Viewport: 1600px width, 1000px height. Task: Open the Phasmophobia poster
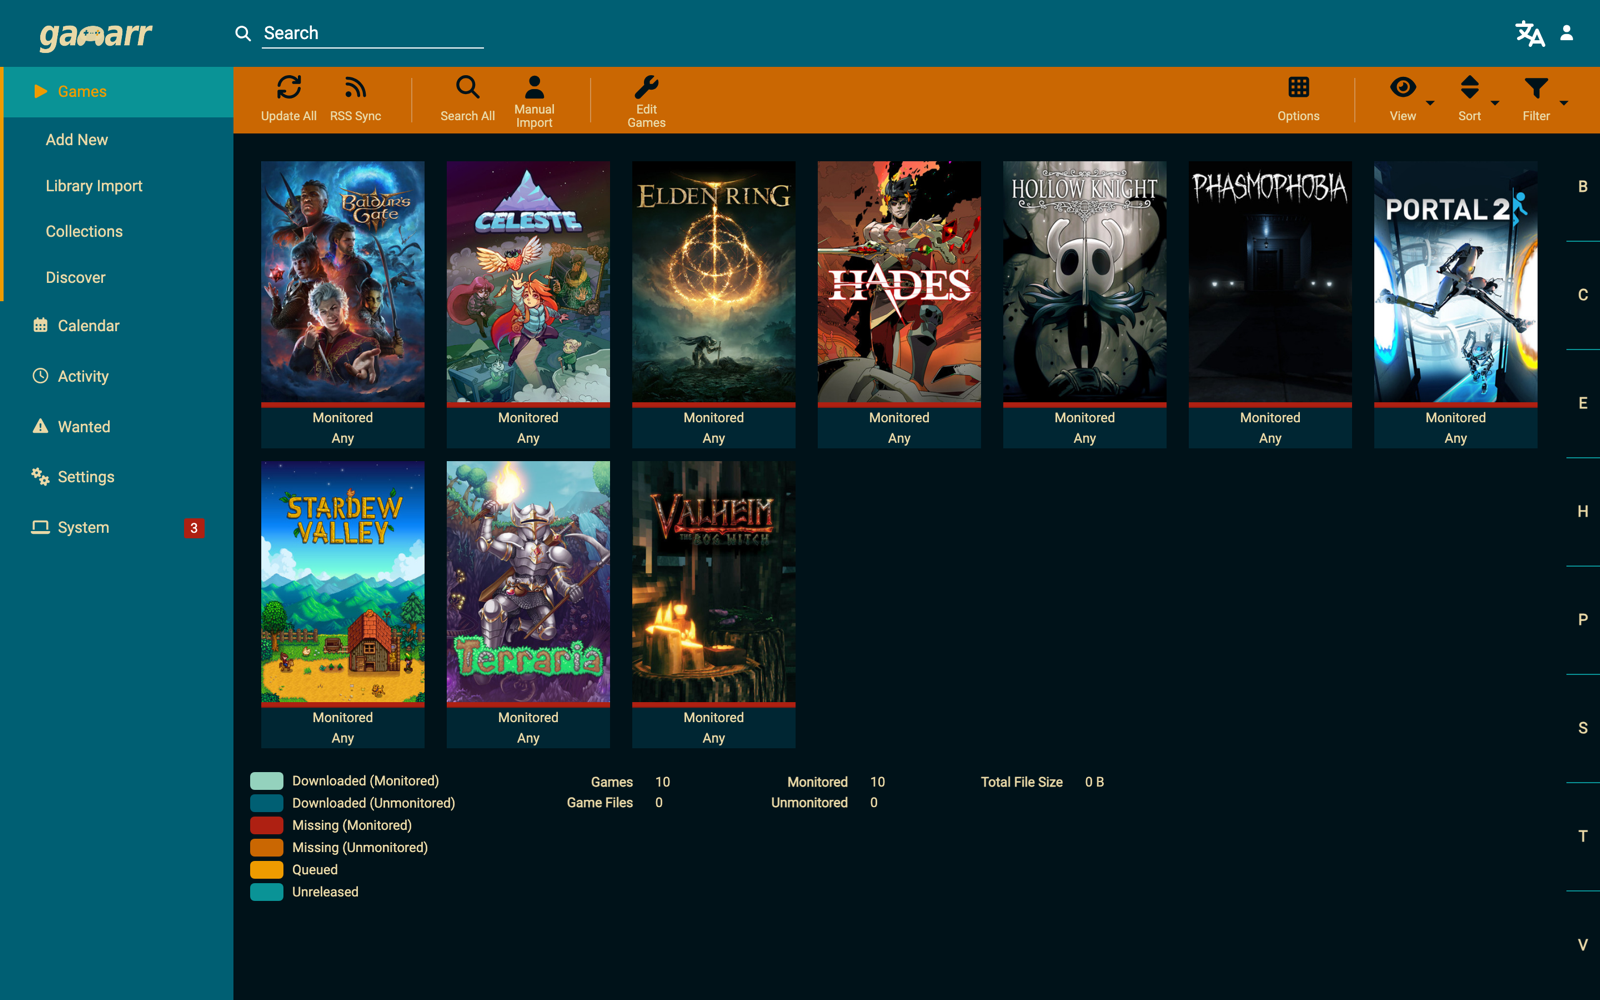coord(1270,282)
